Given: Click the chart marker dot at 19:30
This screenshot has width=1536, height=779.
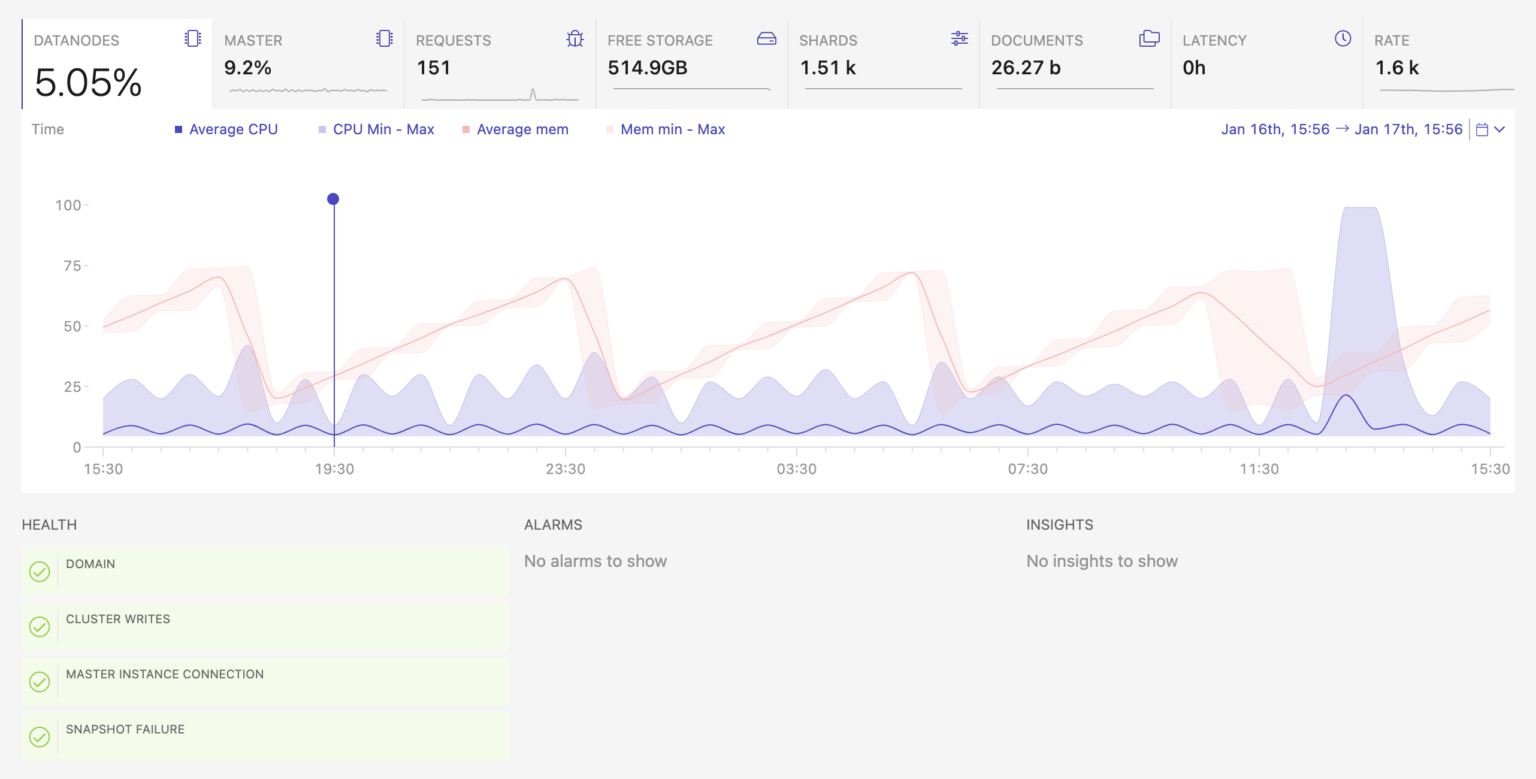Looking at the screenshot, I should tap(333, 199).
